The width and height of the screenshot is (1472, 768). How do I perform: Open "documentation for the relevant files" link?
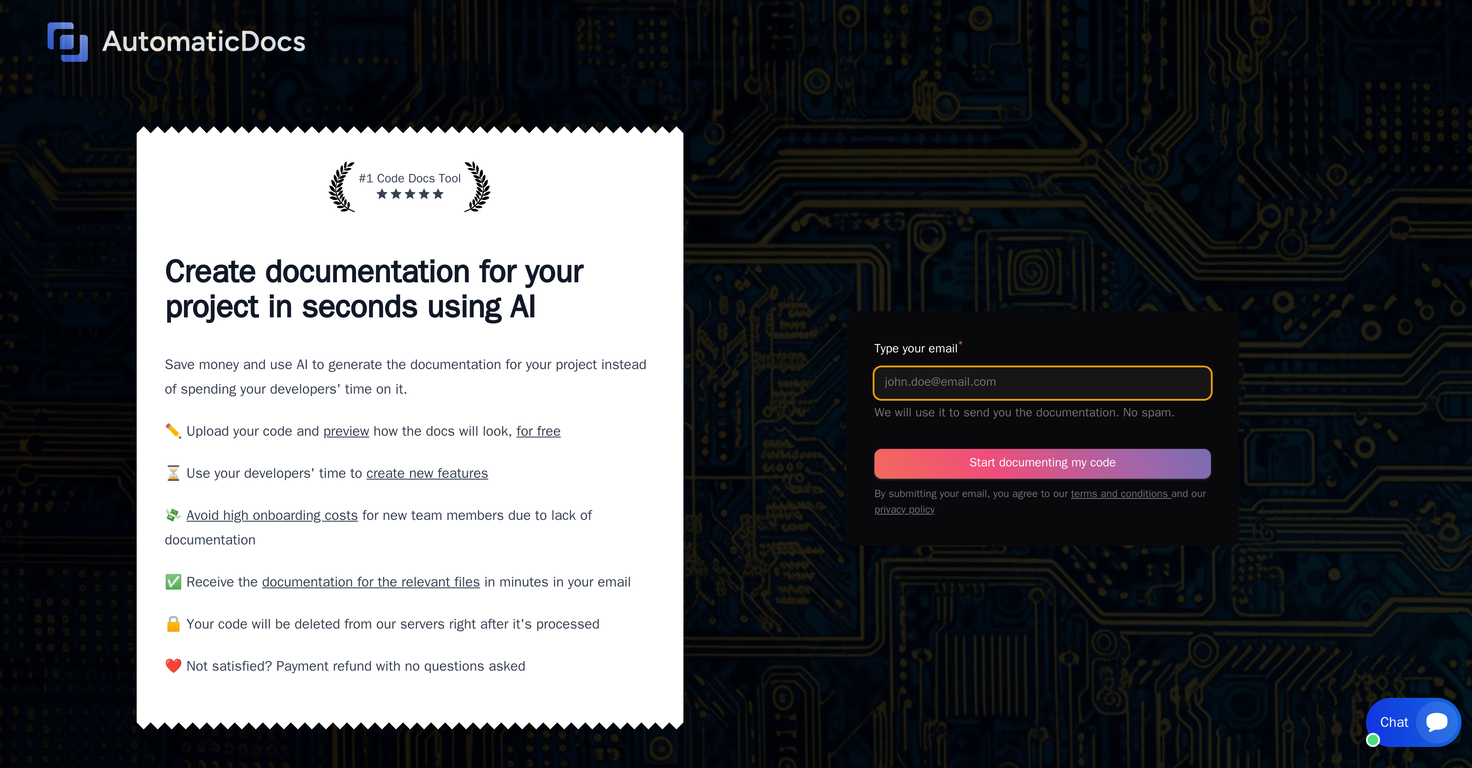[370, 581]
